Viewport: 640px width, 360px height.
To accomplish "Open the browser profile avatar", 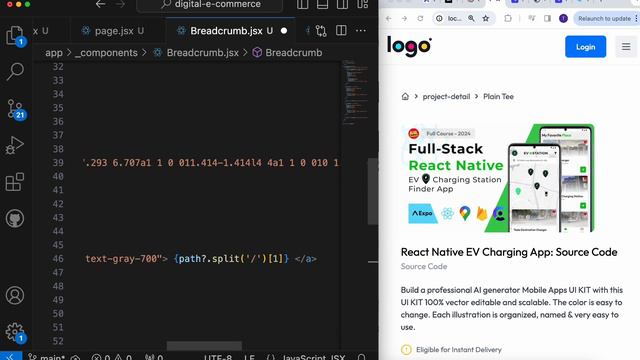I will click(x=563, y=18).
